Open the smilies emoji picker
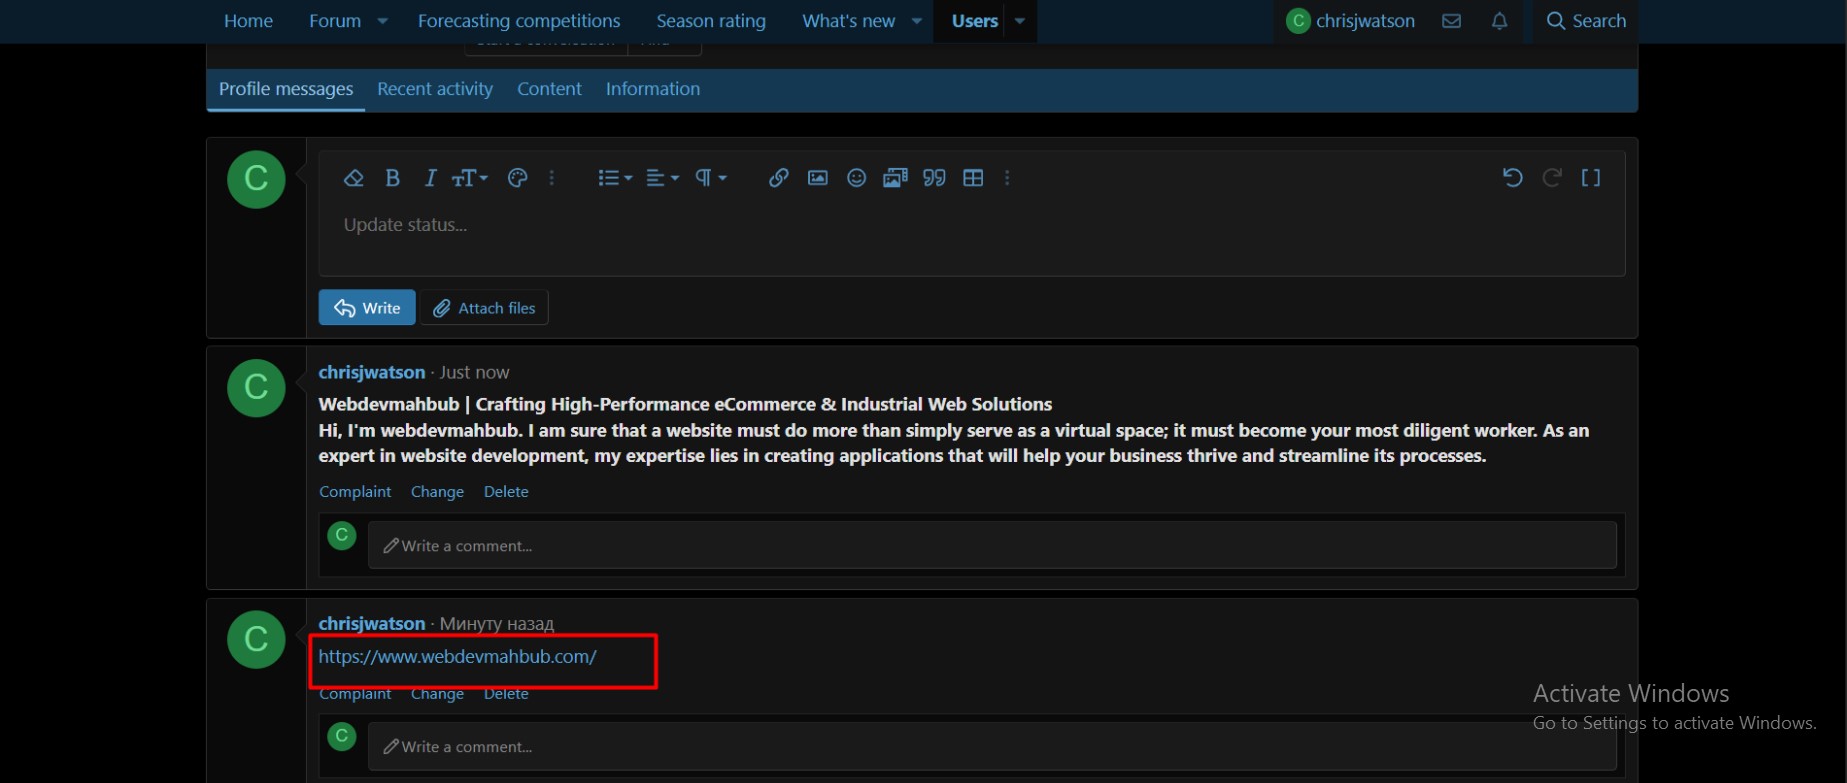 coord(856,178)
